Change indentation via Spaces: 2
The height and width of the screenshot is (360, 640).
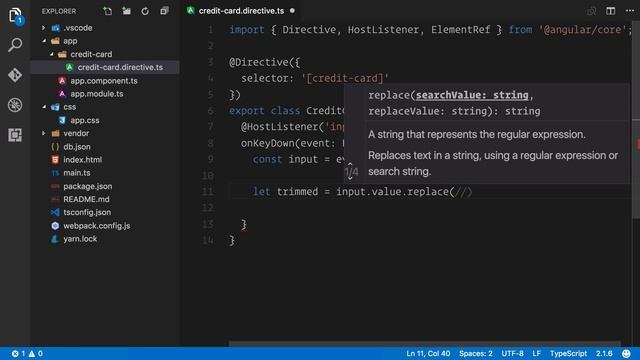click(x=476, y=353)
